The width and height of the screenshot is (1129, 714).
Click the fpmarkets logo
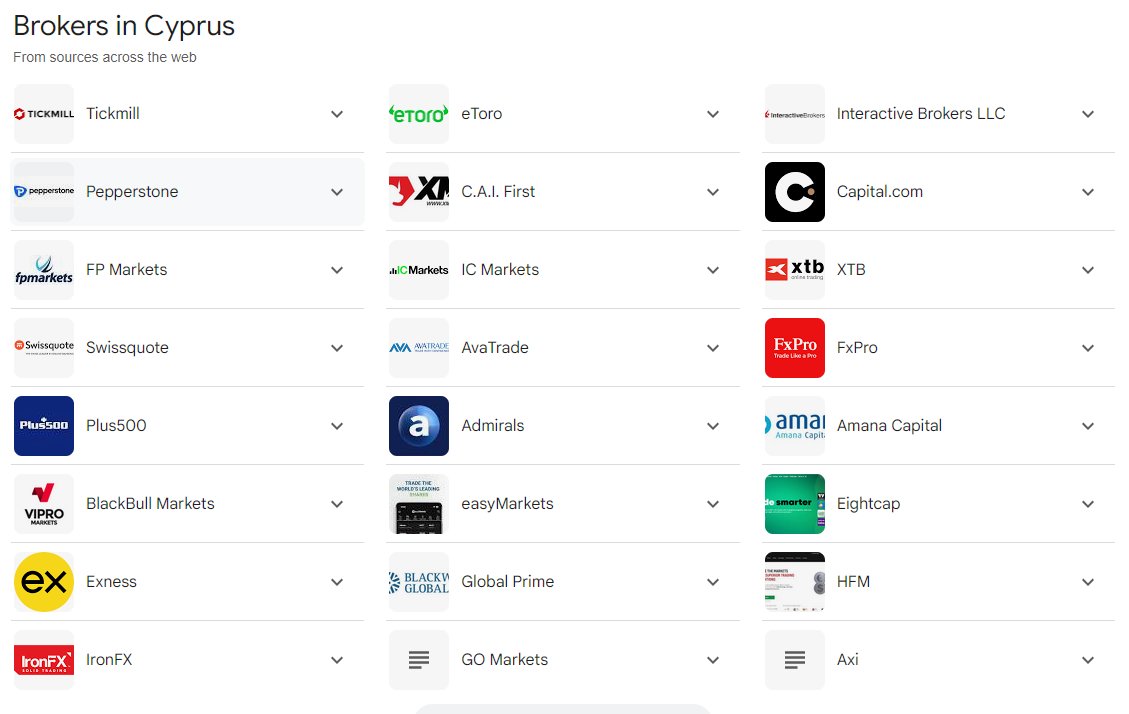pos(44,270)
